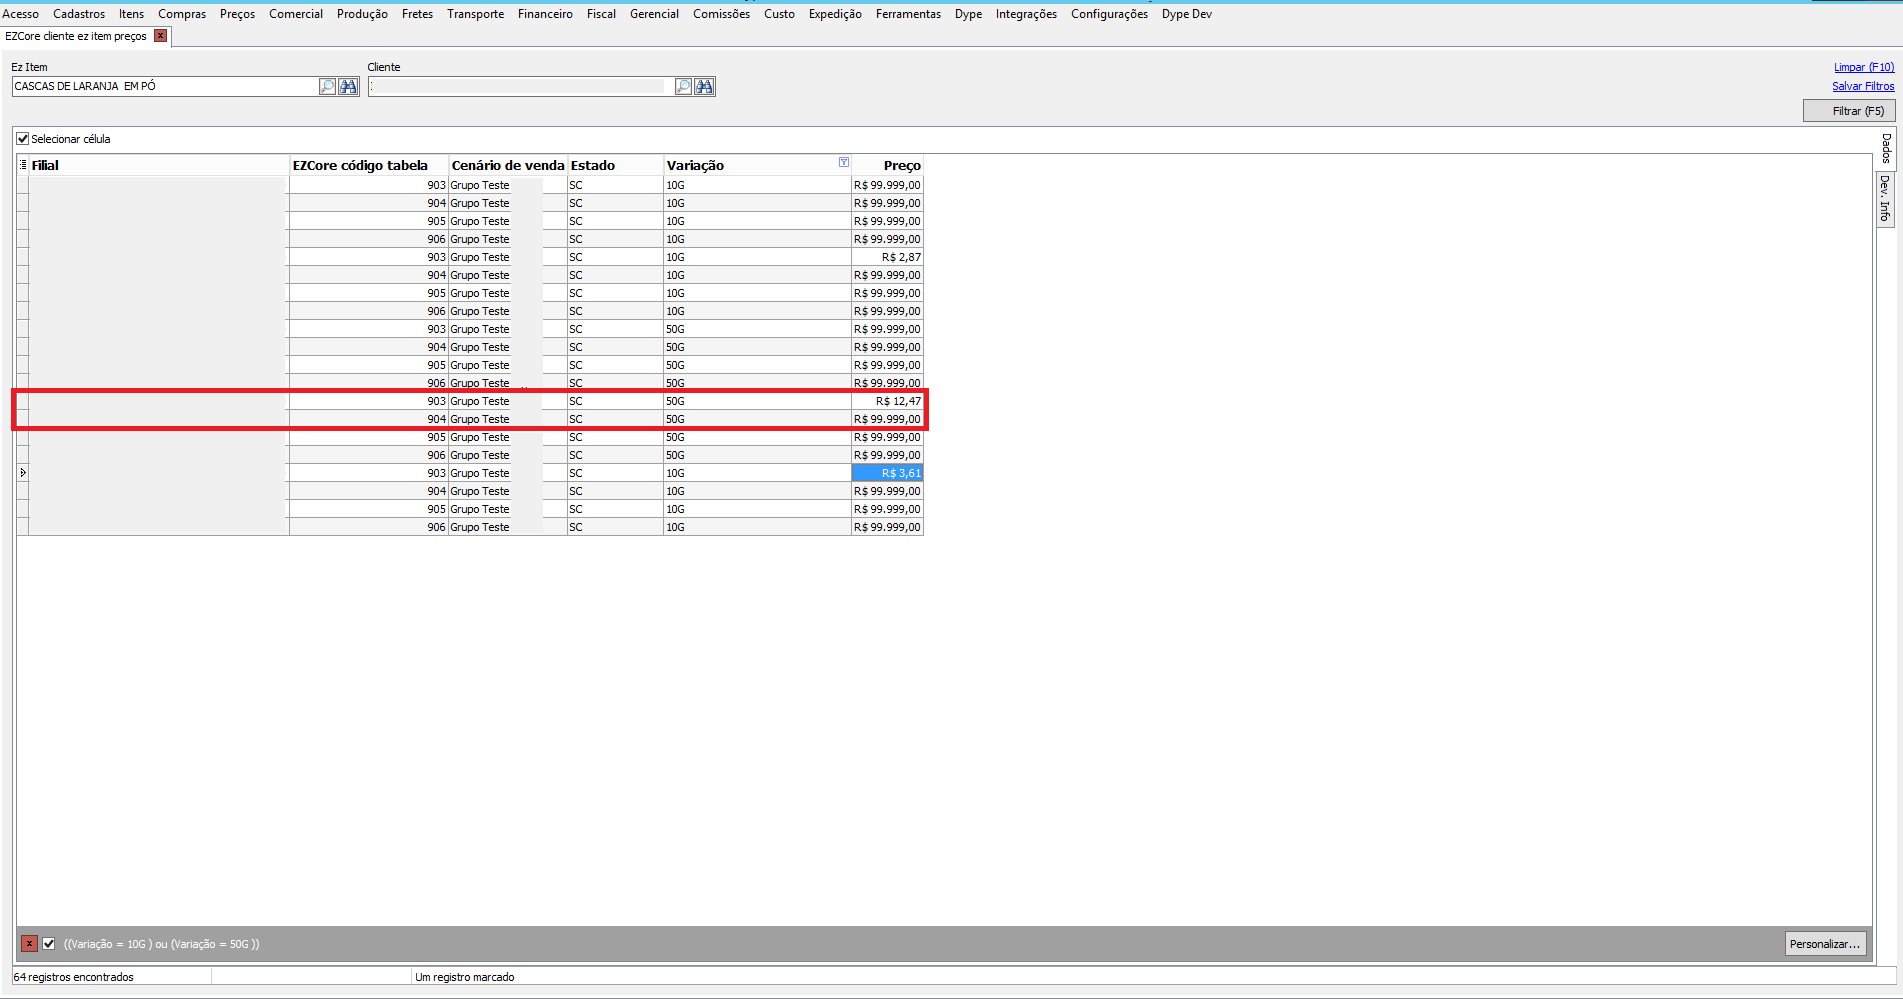Click the Filtrar (F5) button

pos(1849,111)
